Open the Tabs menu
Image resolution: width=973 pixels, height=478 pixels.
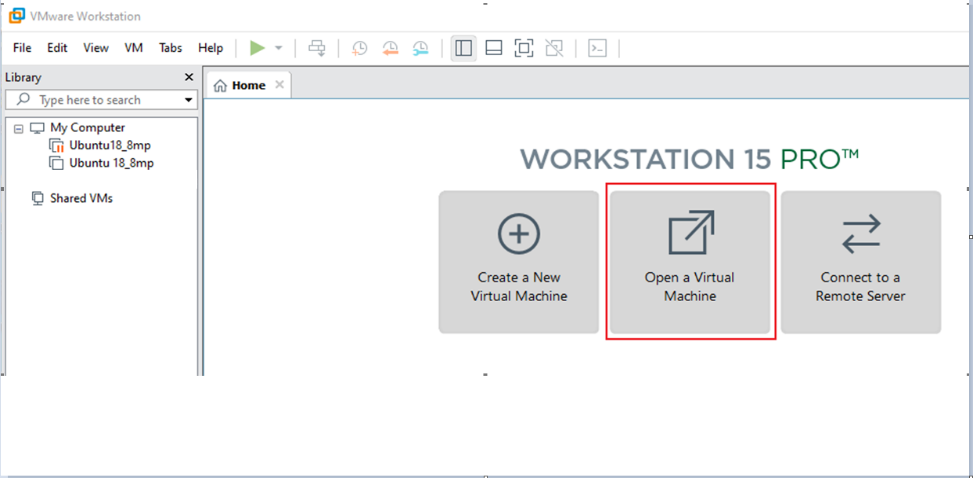[x=171, y=48]
